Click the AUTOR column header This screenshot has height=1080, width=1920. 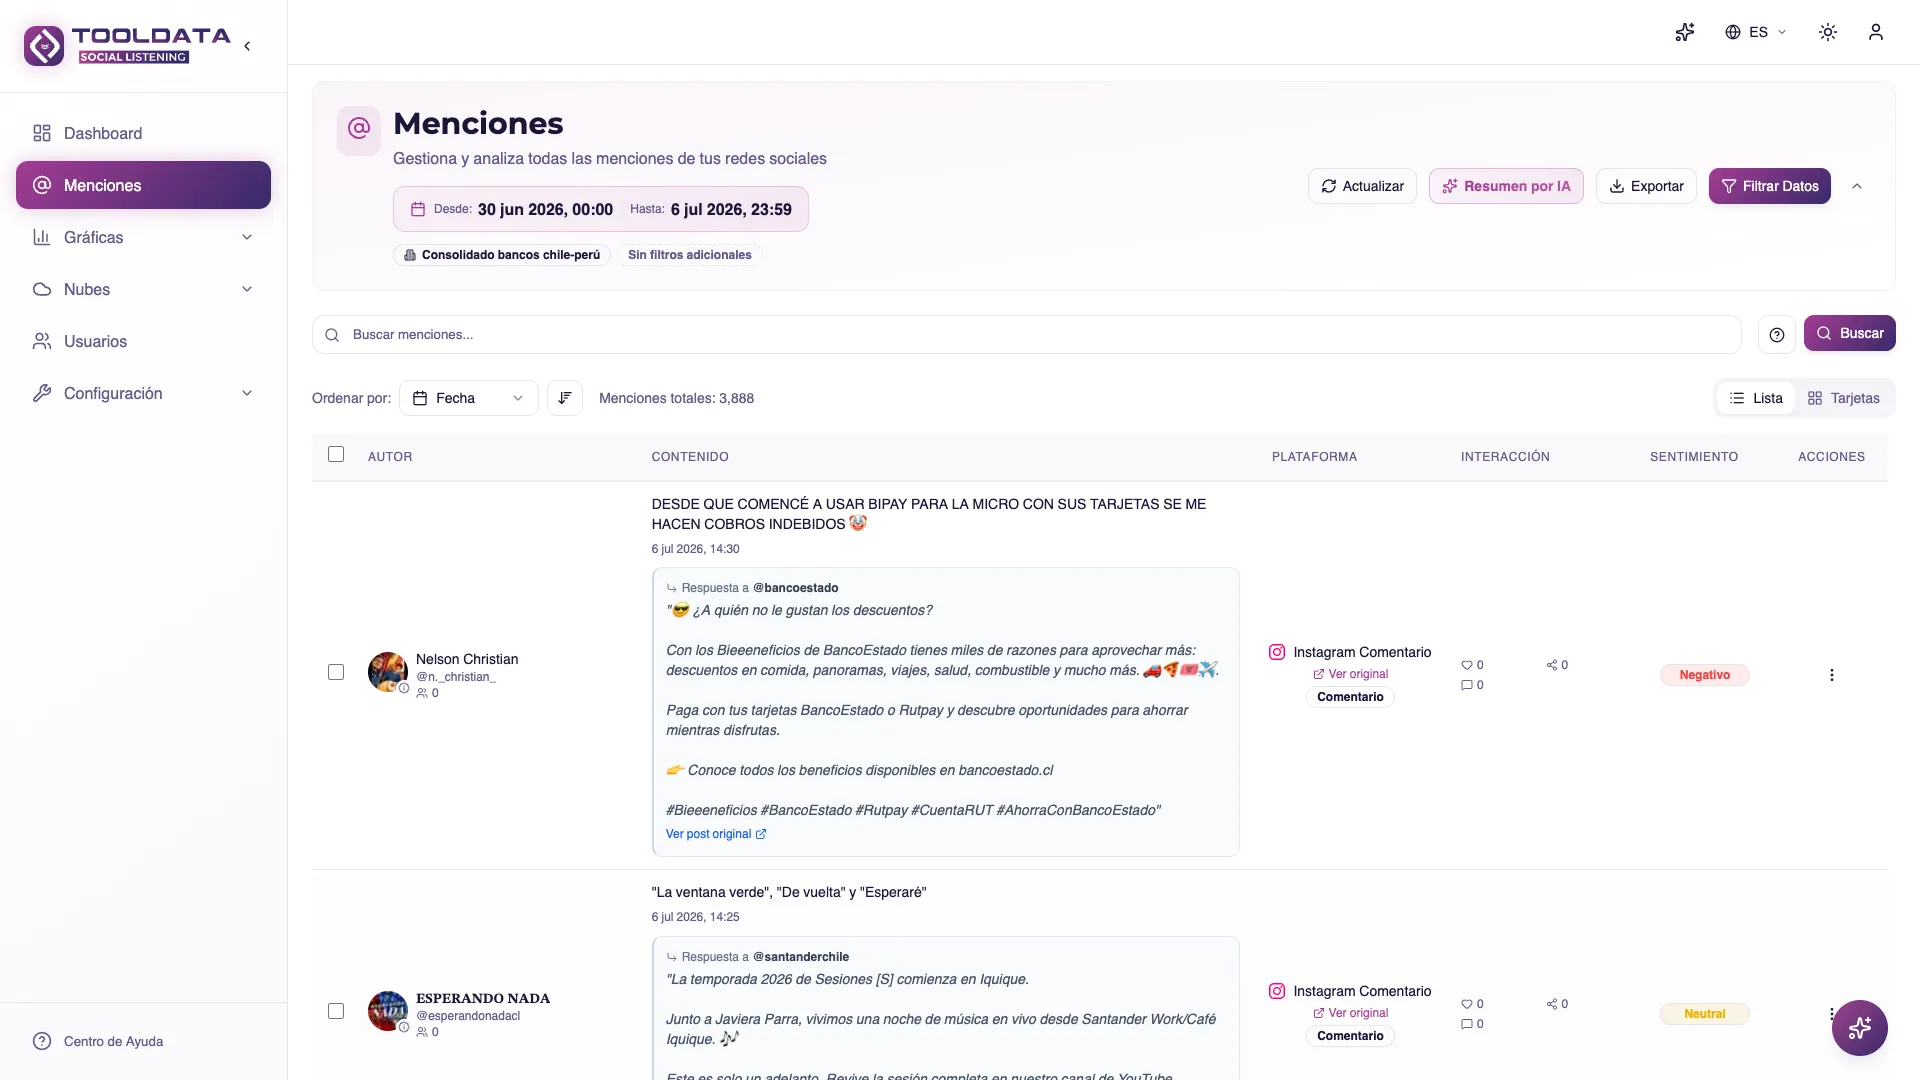390,457
